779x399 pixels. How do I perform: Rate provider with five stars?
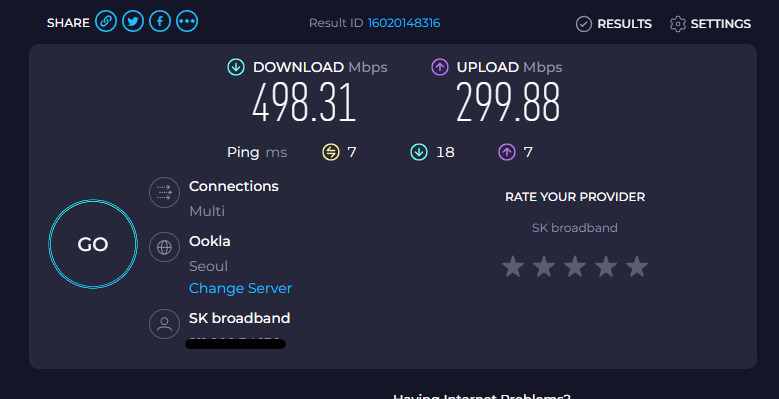pyautogui.click(x=636, y=267)
